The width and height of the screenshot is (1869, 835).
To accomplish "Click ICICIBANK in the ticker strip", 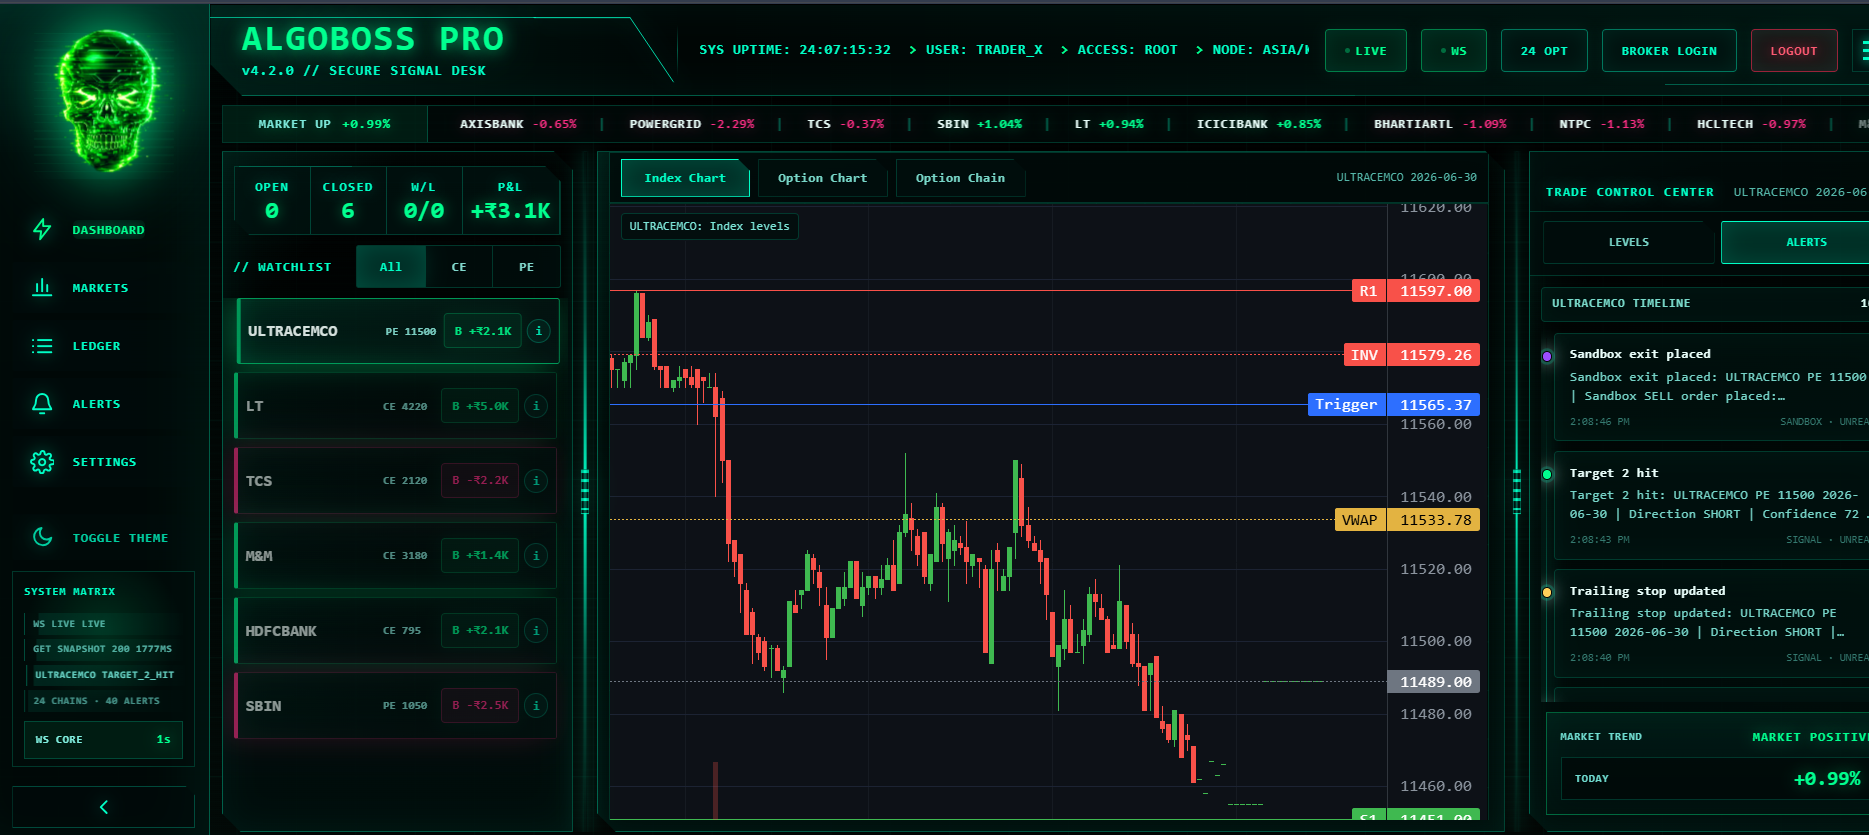I will tap(1258, 124).
